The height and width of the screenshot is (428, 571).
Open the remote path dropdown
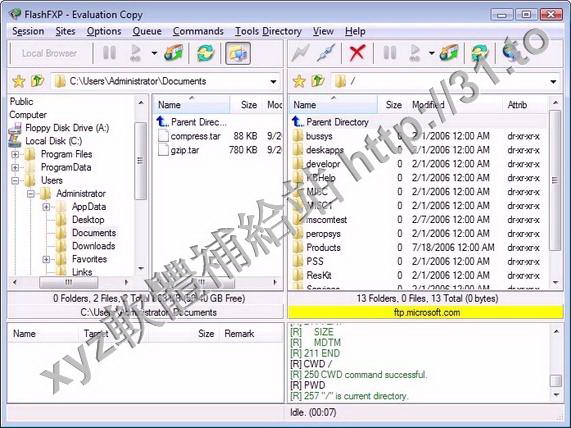click(553, 82)
